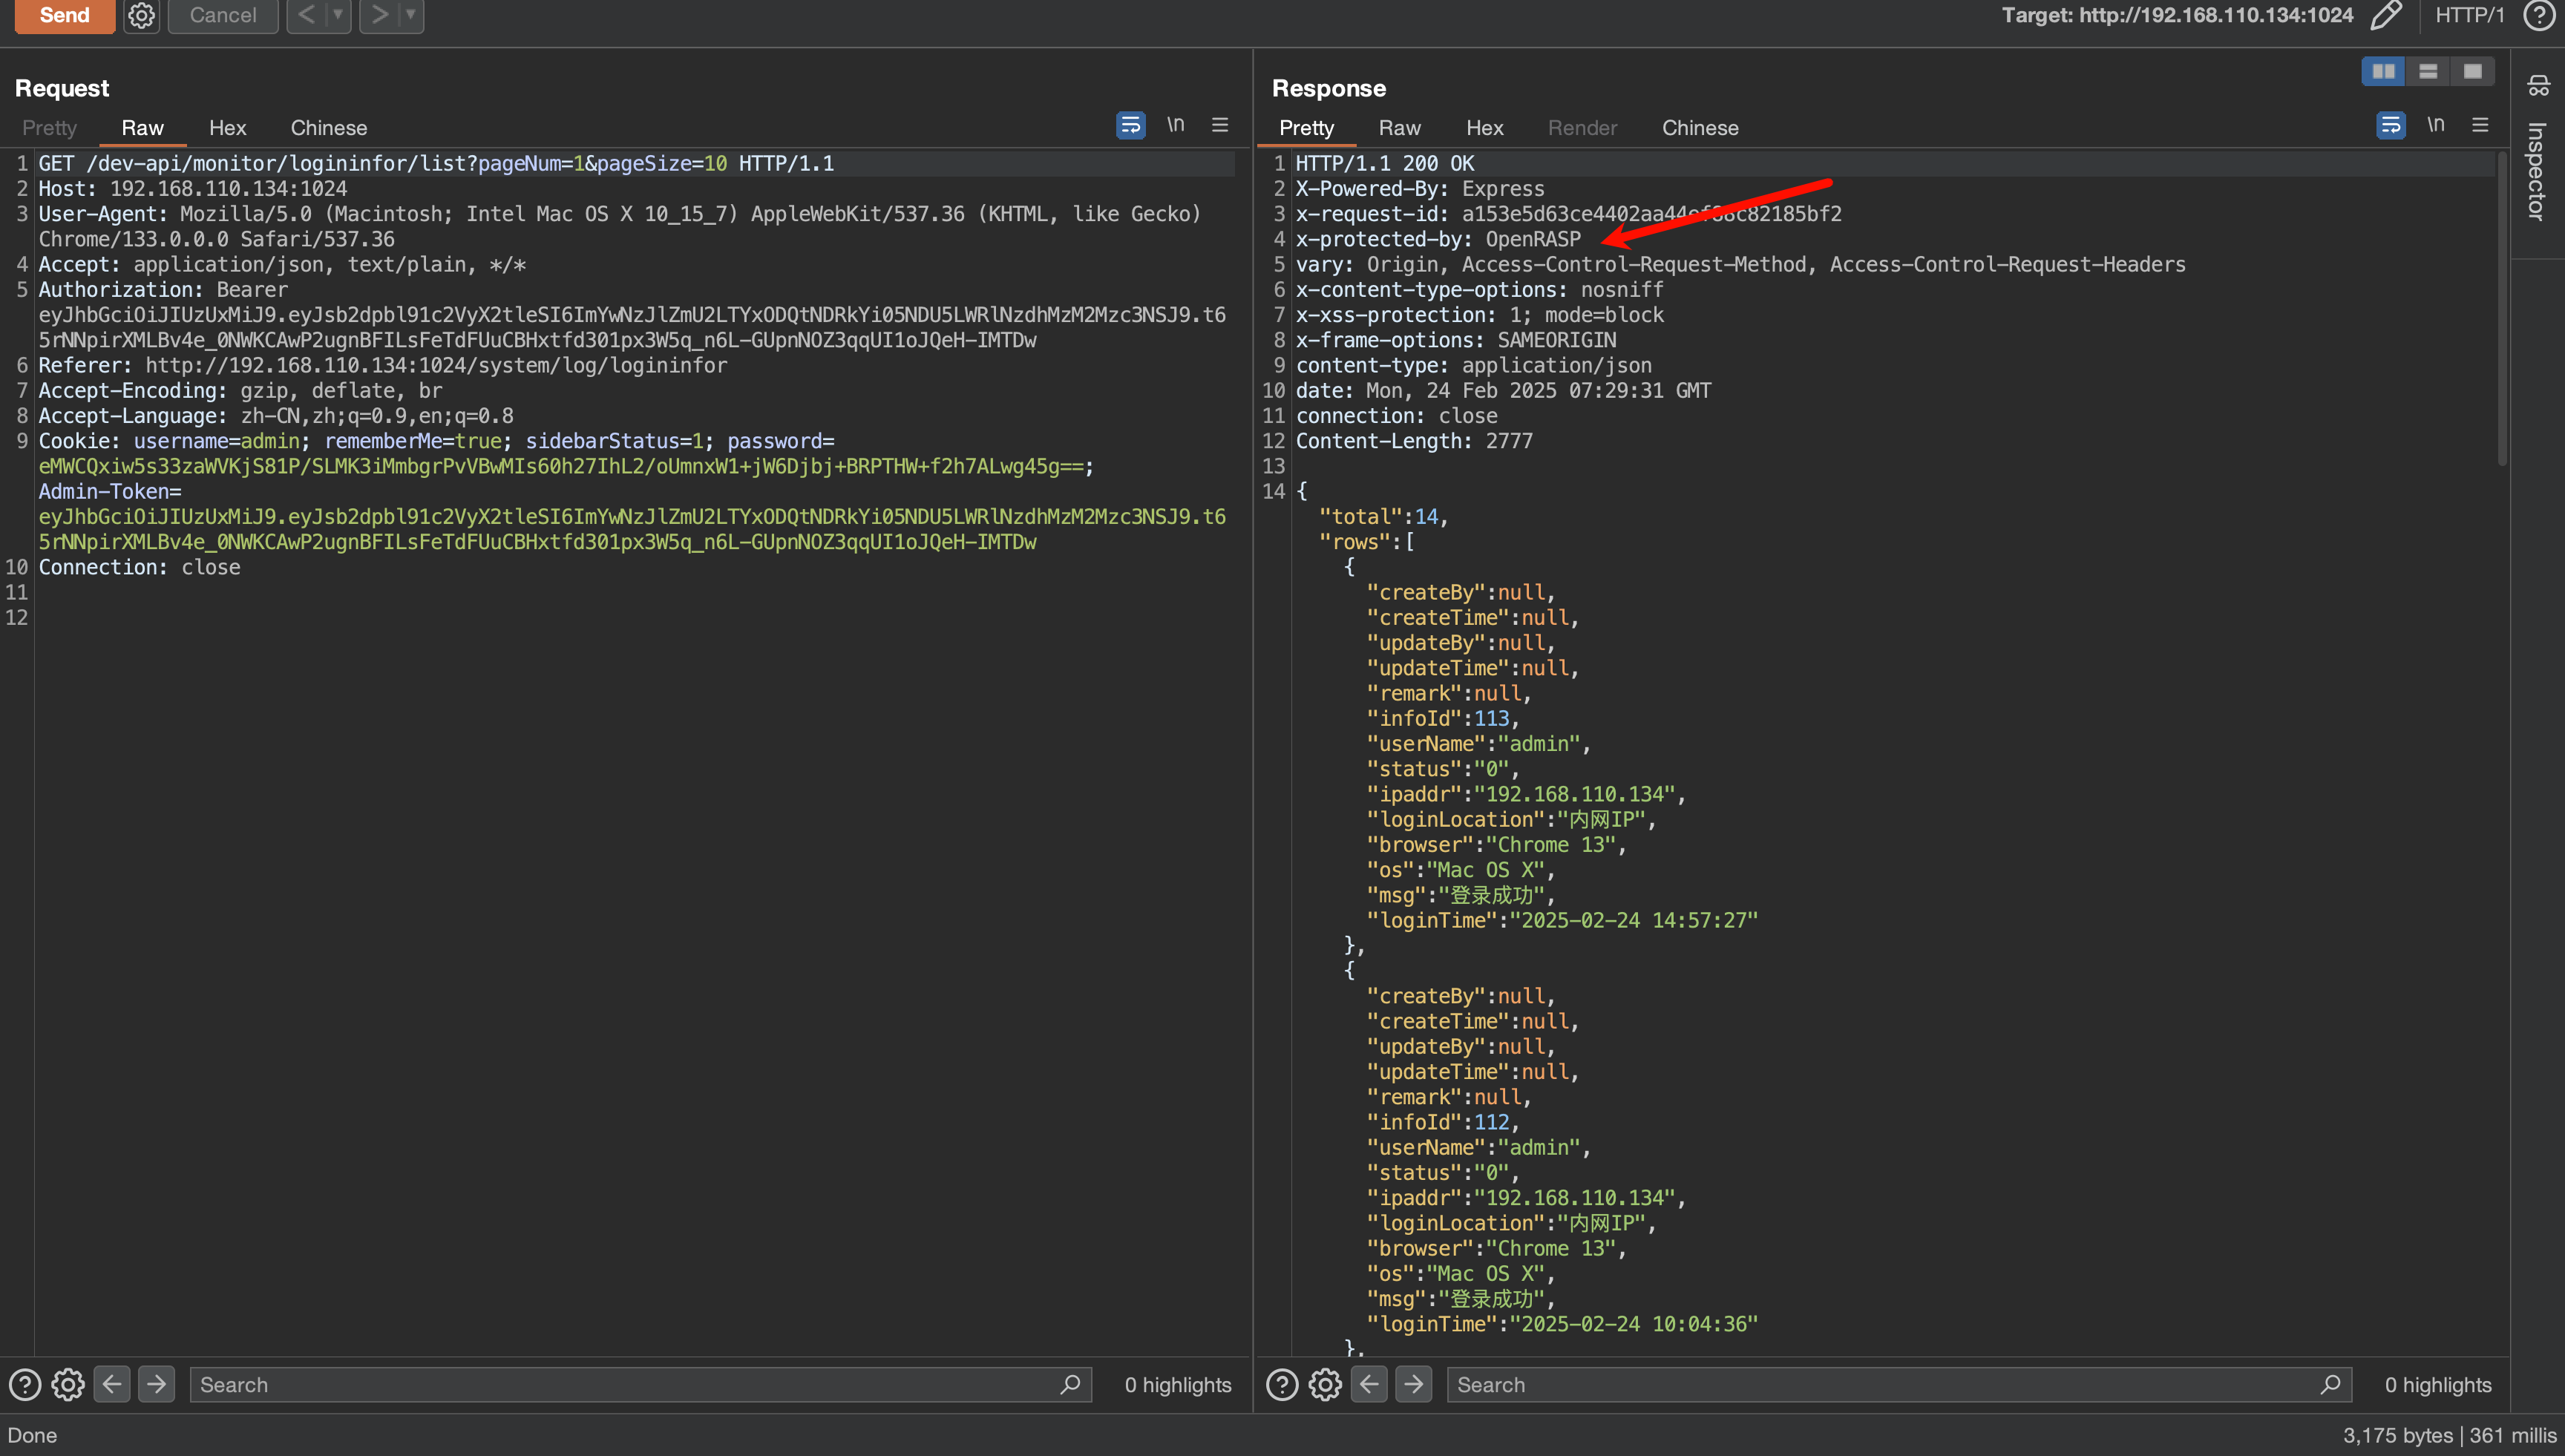The image size is (2565, 1456).
Task: Select the Response Pretty tab
Action: pos(1306,128)
